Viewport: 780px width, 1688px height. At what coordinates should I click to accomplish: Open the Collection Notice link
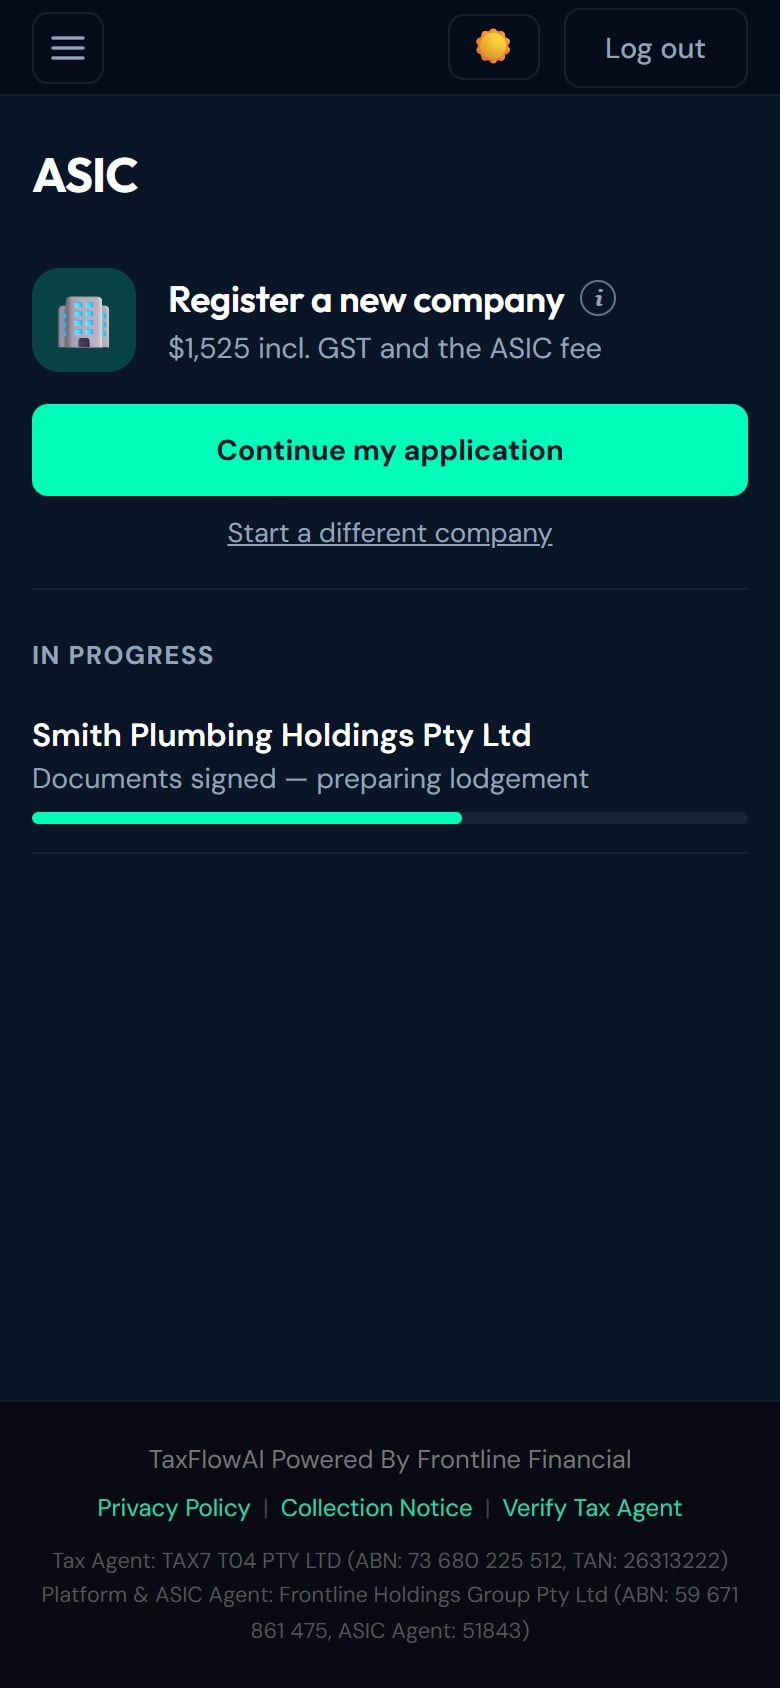click(376, 1508)
